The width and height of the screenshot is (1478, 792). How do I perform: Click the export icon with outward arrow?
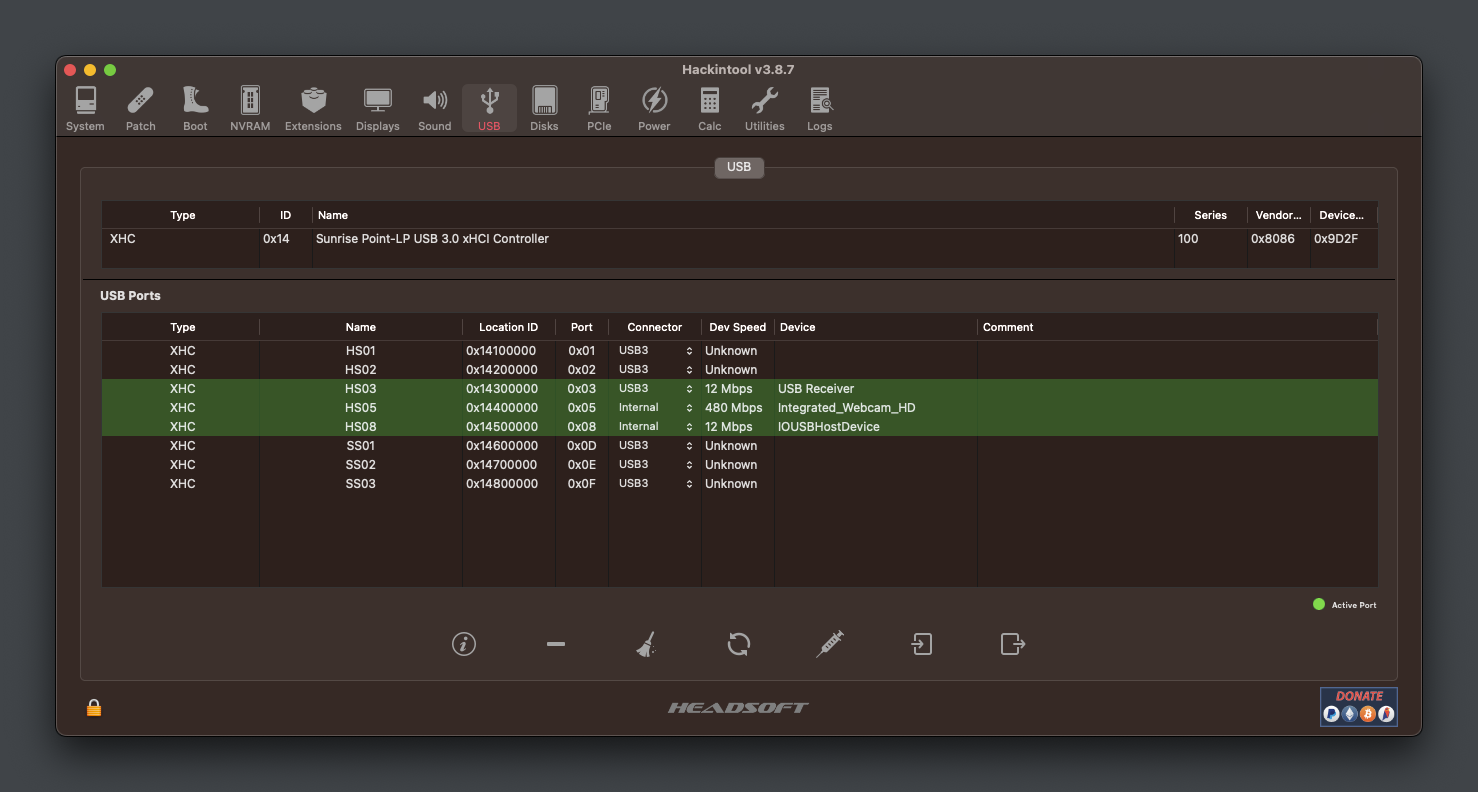pyautogui.click(x=1013, y=644)
